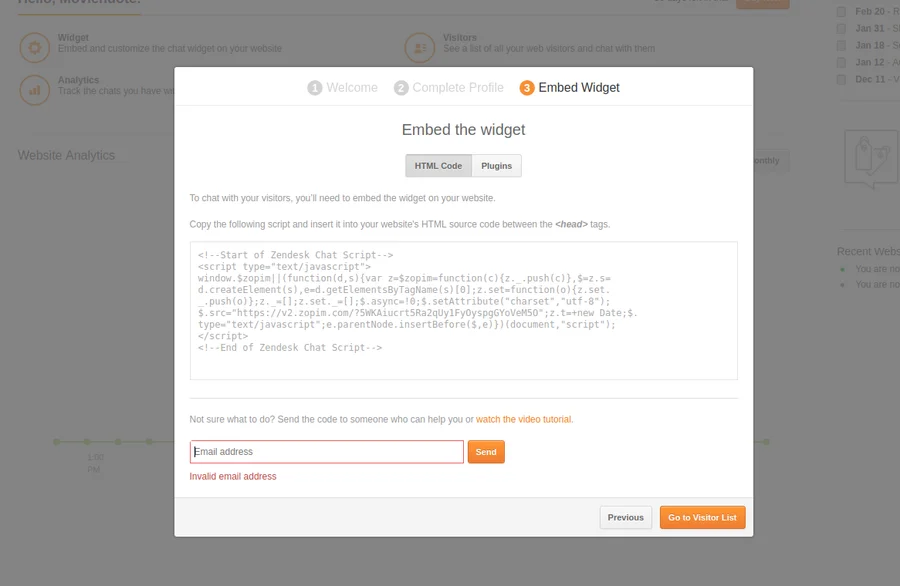Viewport: 900px width, 586px height.
Task: Click the Analytics bar chart icon
Action: tap(35, 89)
